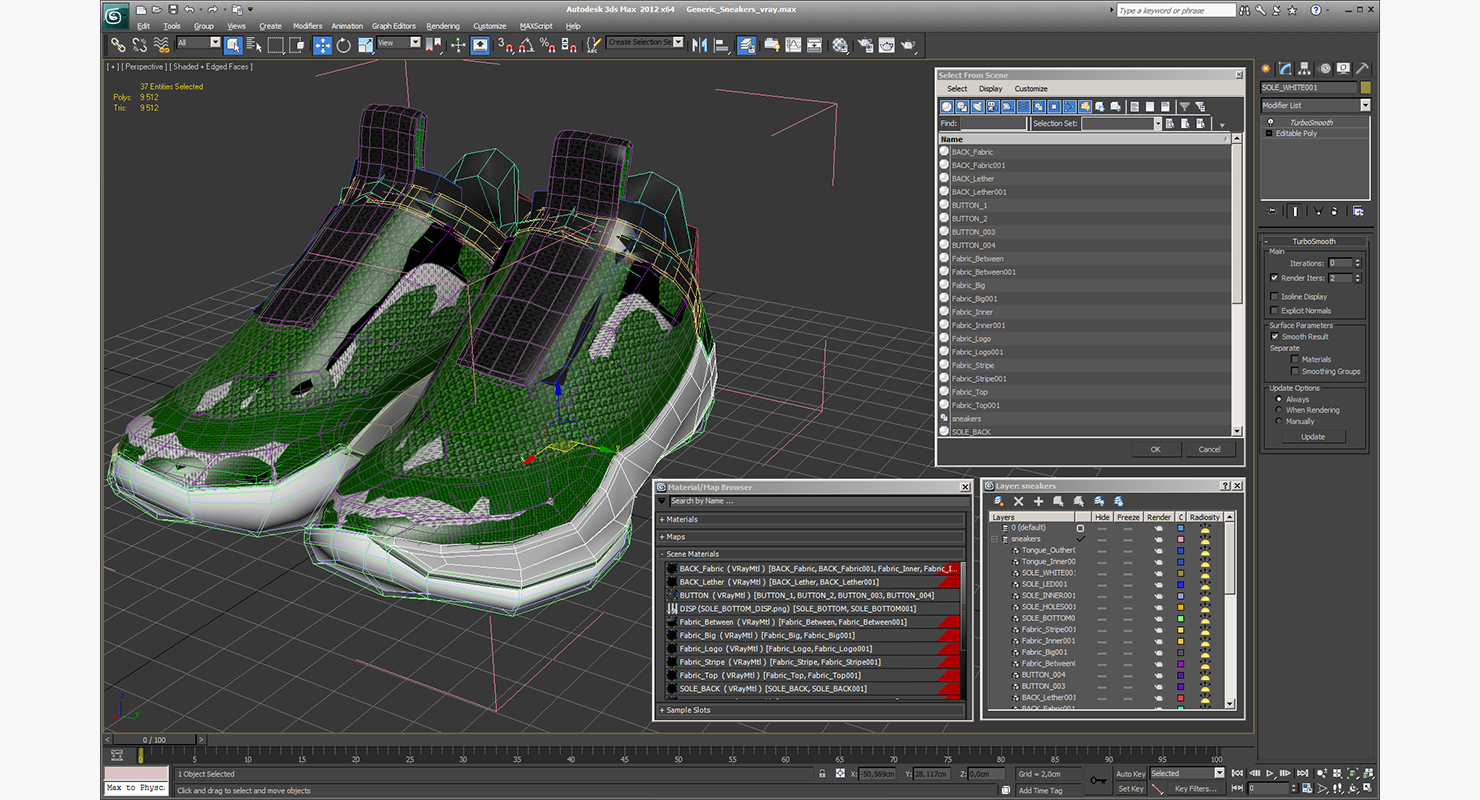Open the Material Editor icon
Screen dimensions: 1480x800
839,45
